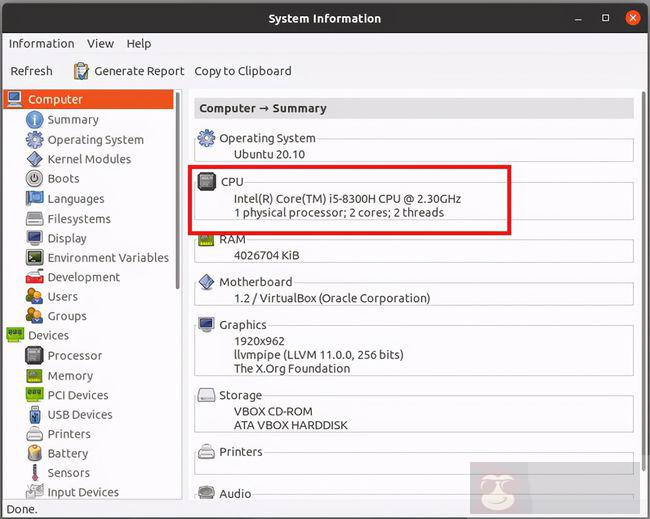
Task: Select the Sensors tree item text
Action: 68,473
